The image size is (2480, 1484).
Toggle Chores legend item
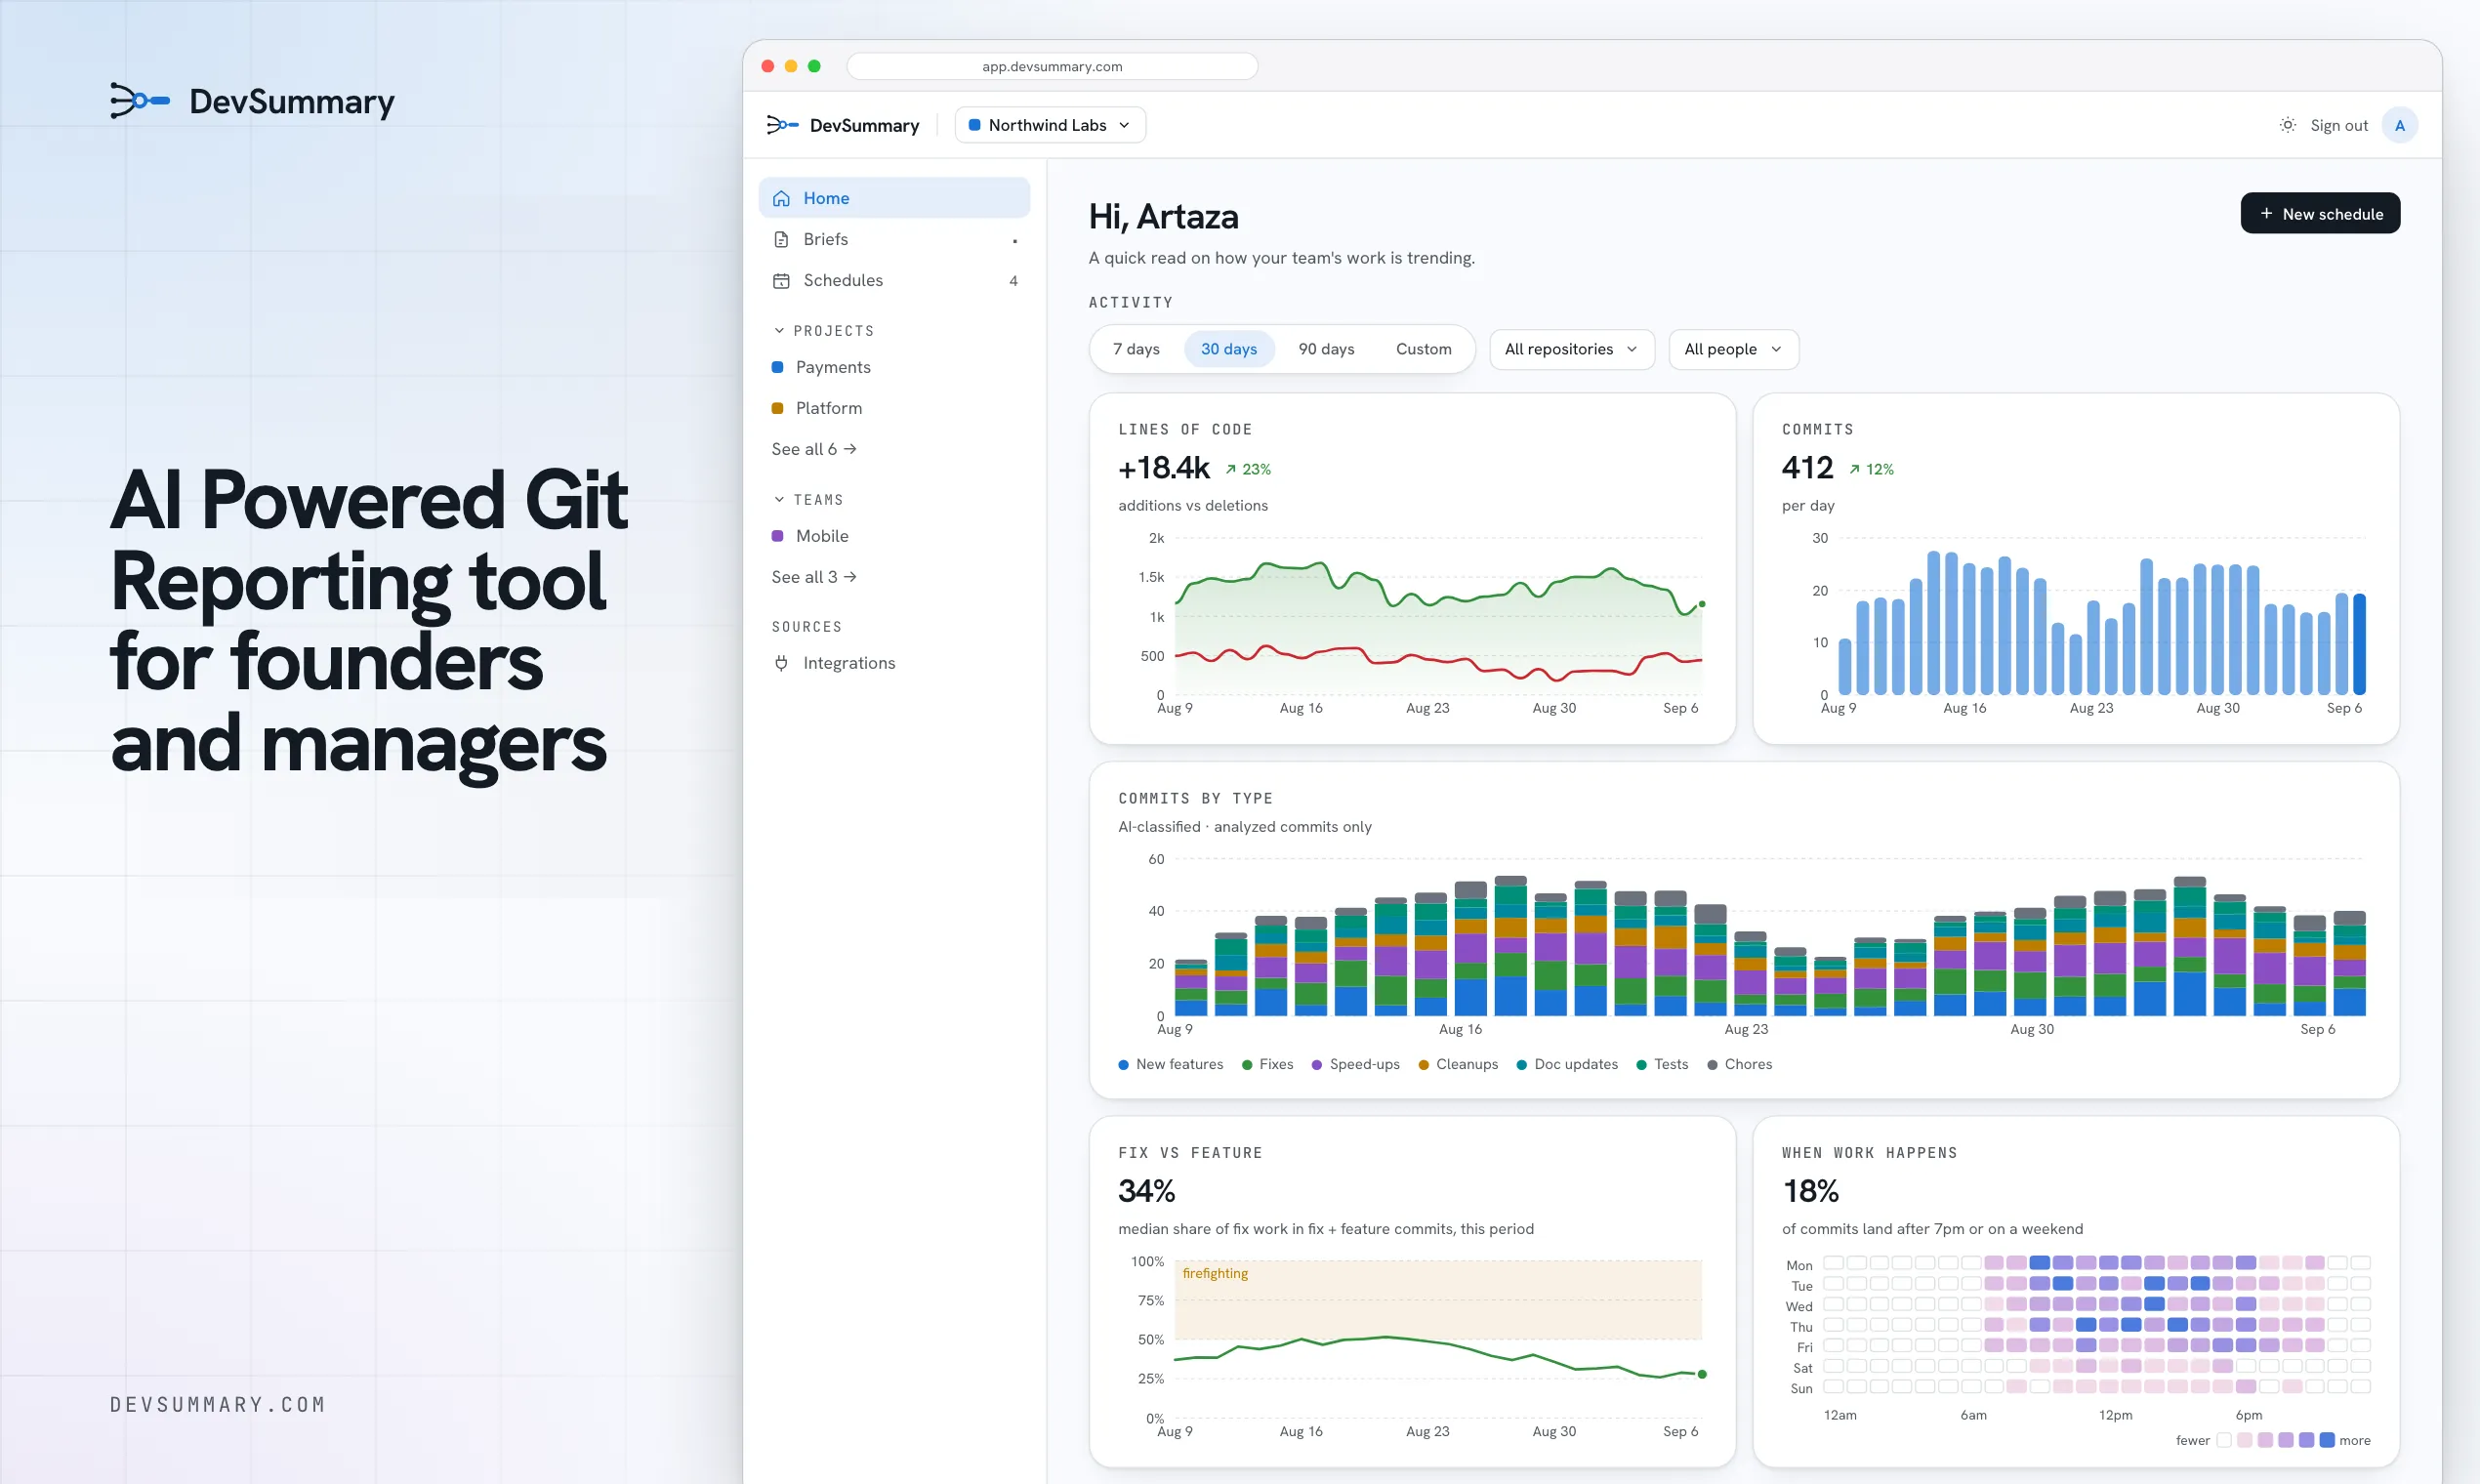pyautogui.click(x=1739, y=1064)
